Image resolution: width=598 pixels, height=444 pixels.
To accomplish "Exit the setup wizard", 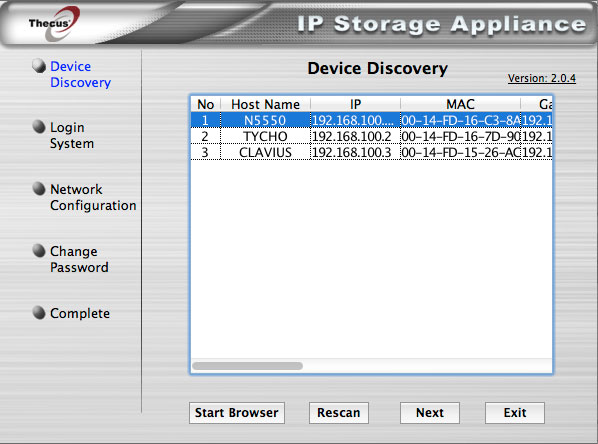I will pos(515,413).
